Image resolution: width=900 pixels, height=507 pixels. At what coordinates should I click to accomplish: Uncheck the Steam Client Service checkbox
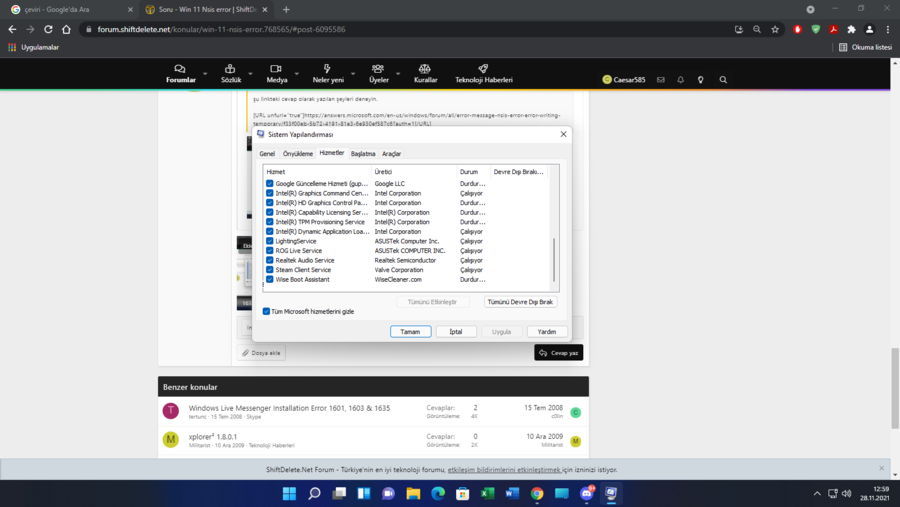coord(270,270)
